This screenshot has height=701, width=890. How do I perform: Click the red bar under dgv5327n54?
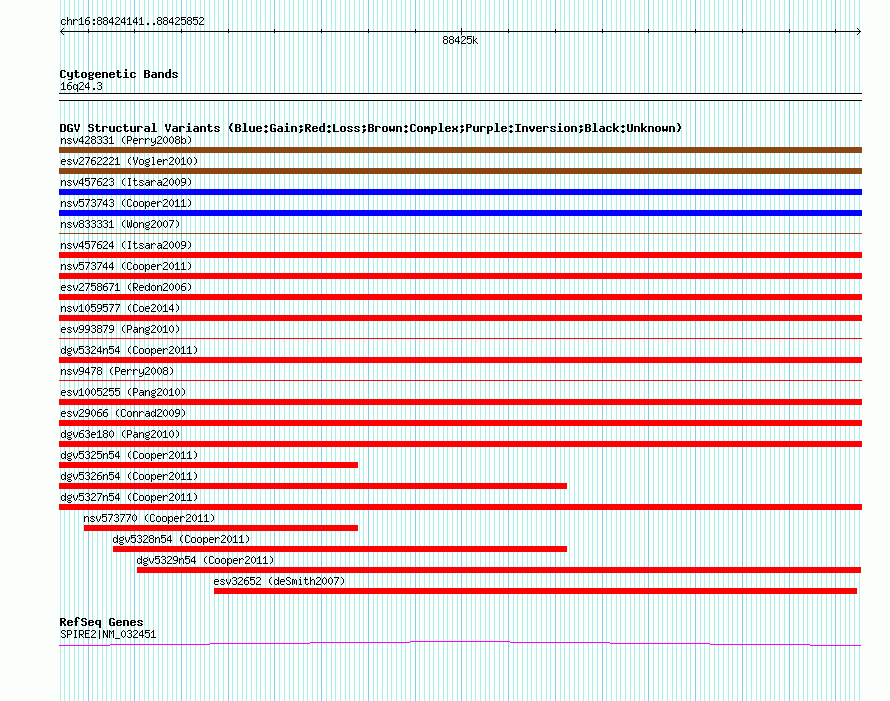[x=460, y=507]
